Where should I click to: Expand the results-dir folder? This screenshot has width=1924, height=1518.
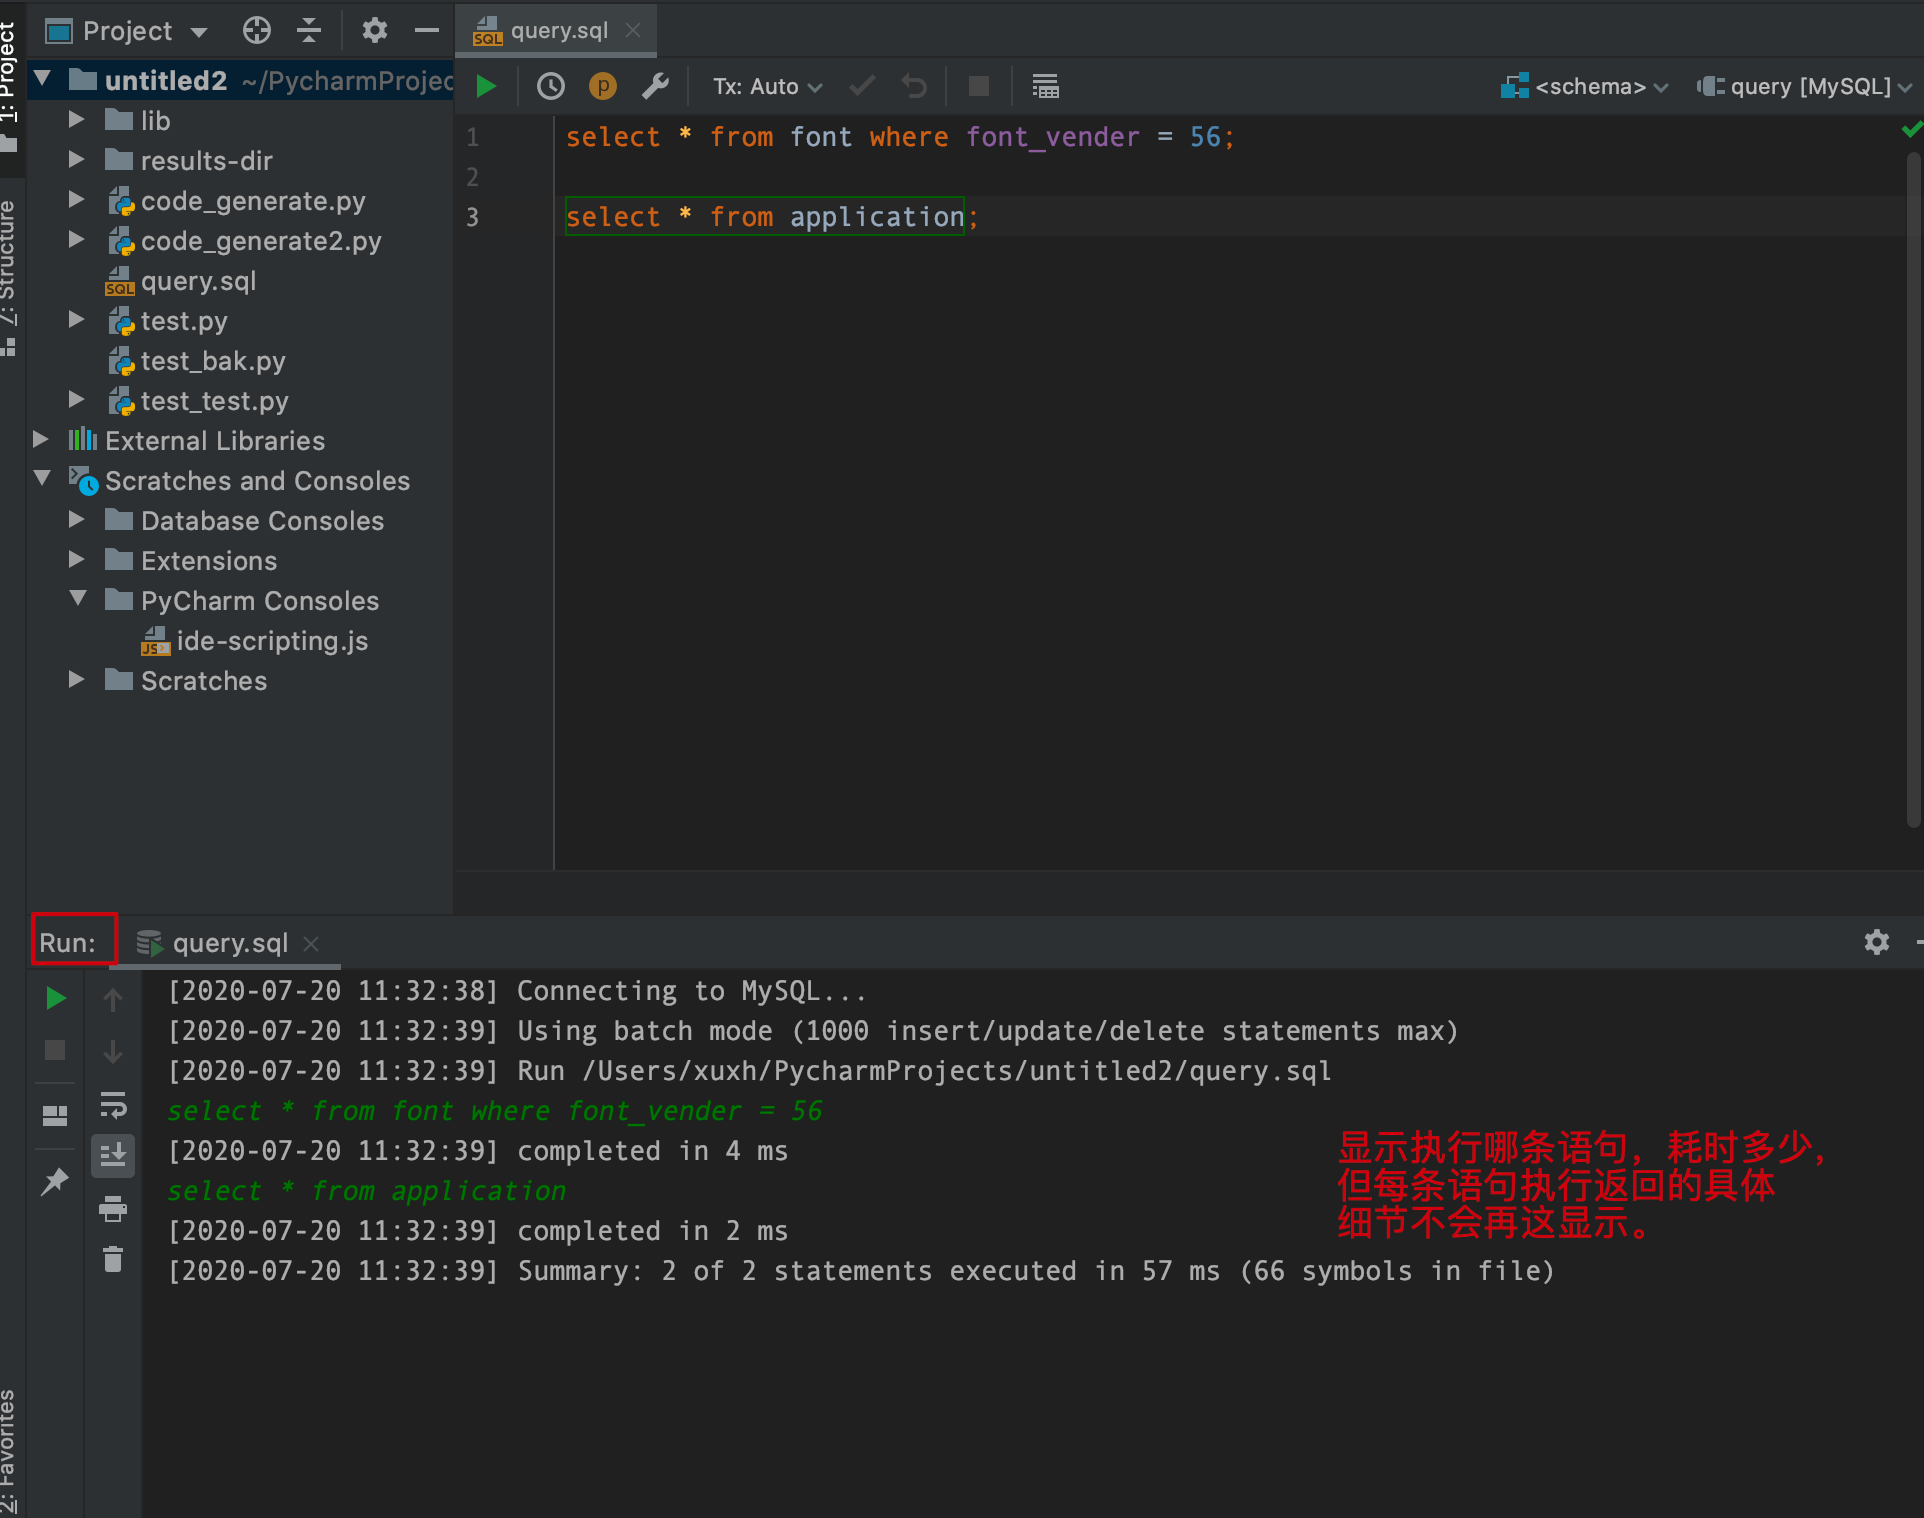pyautogui.click(x=77, y=159)
